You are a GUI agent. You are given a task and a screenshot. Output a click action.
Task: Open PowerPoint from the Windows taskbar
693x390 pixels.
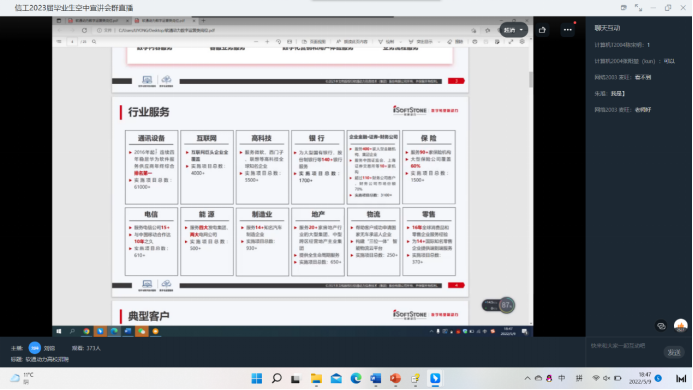coord(395,379)
